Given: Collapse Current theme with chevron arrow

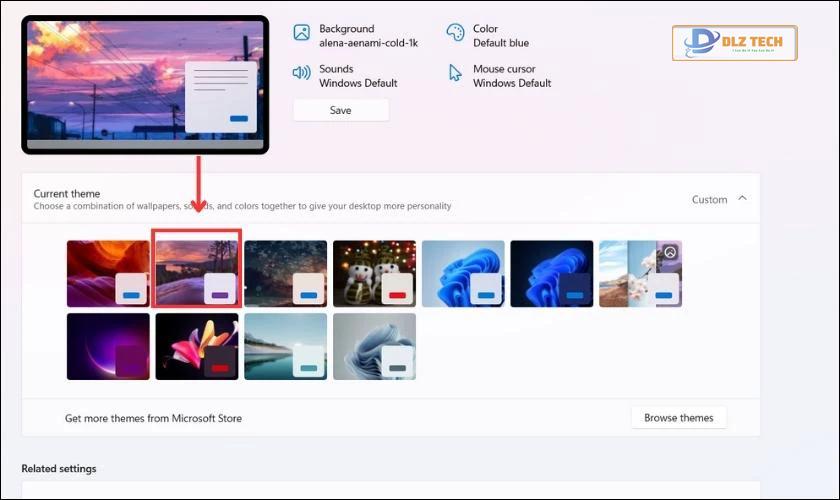Looking at the screenshot, I should click(742, 198).
